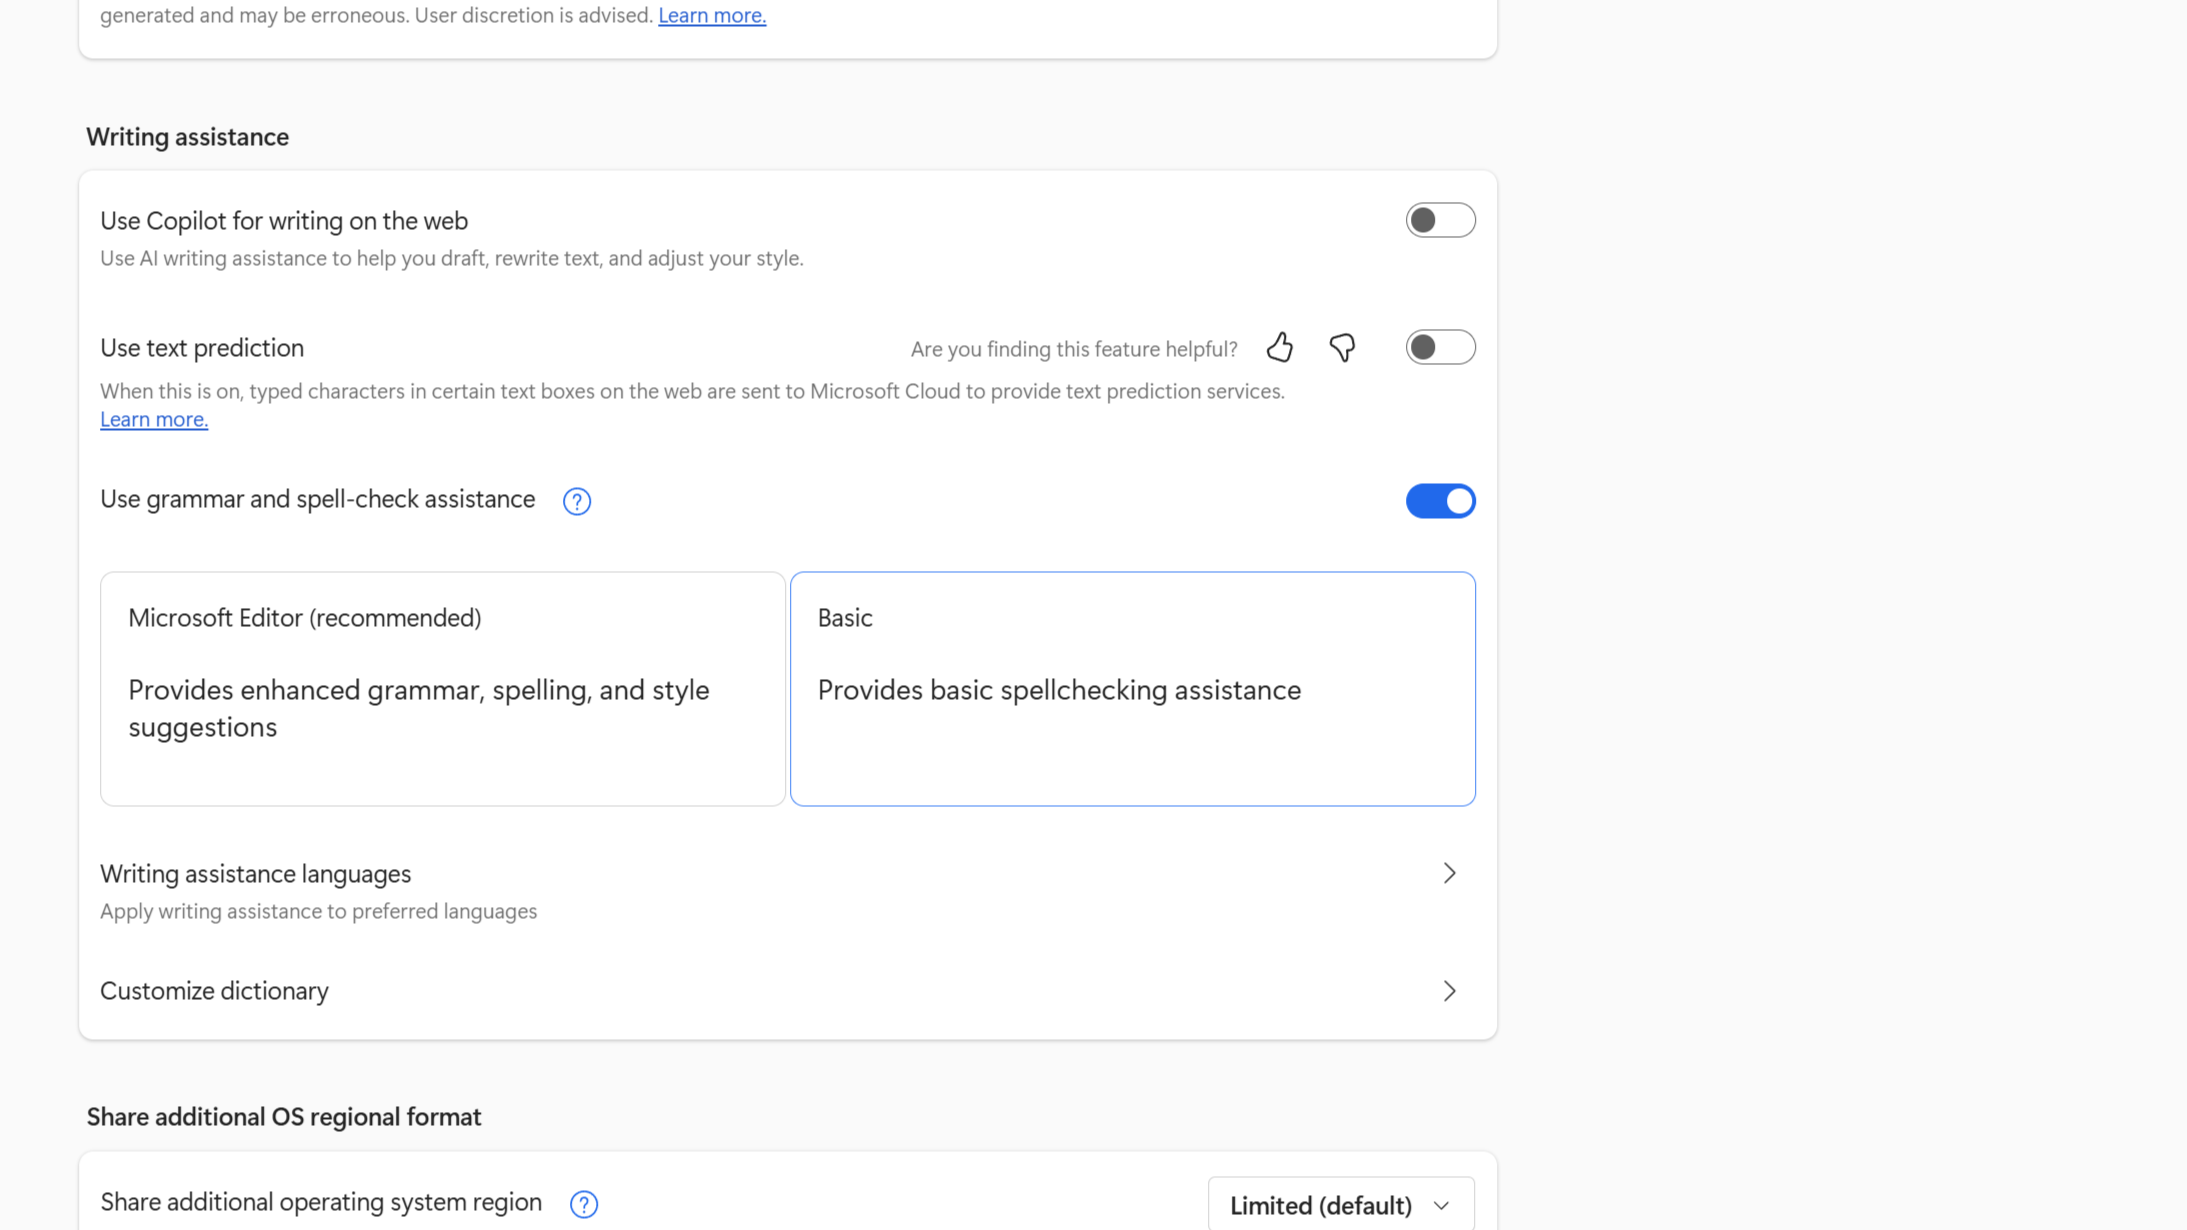Click 'Share additional operating system region' label
This screenshot has width=2187, height=1230.
[x=321, y=1202]
